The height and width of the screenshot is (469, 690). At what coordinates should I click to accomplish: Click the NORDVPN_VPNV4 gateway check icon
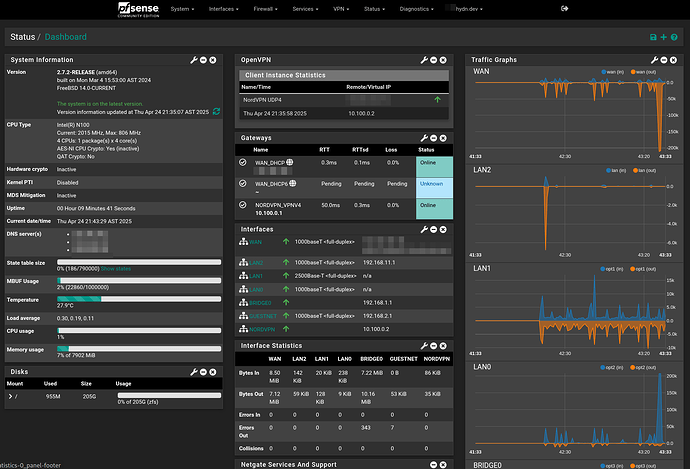[242, 205]
